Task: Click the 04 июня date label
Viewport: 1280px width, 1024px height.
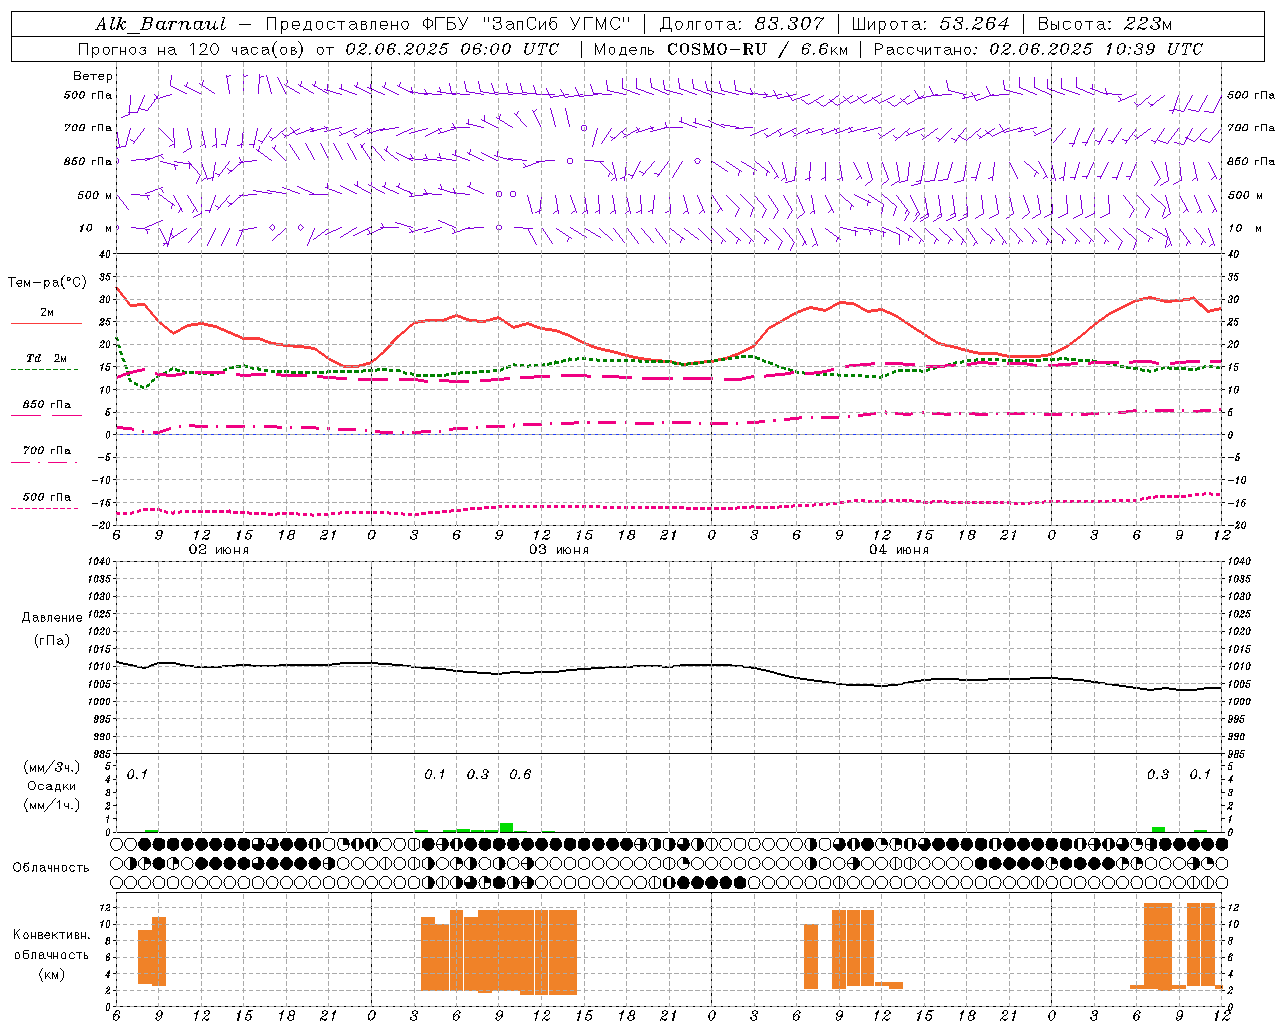Action: click(899, 550)
